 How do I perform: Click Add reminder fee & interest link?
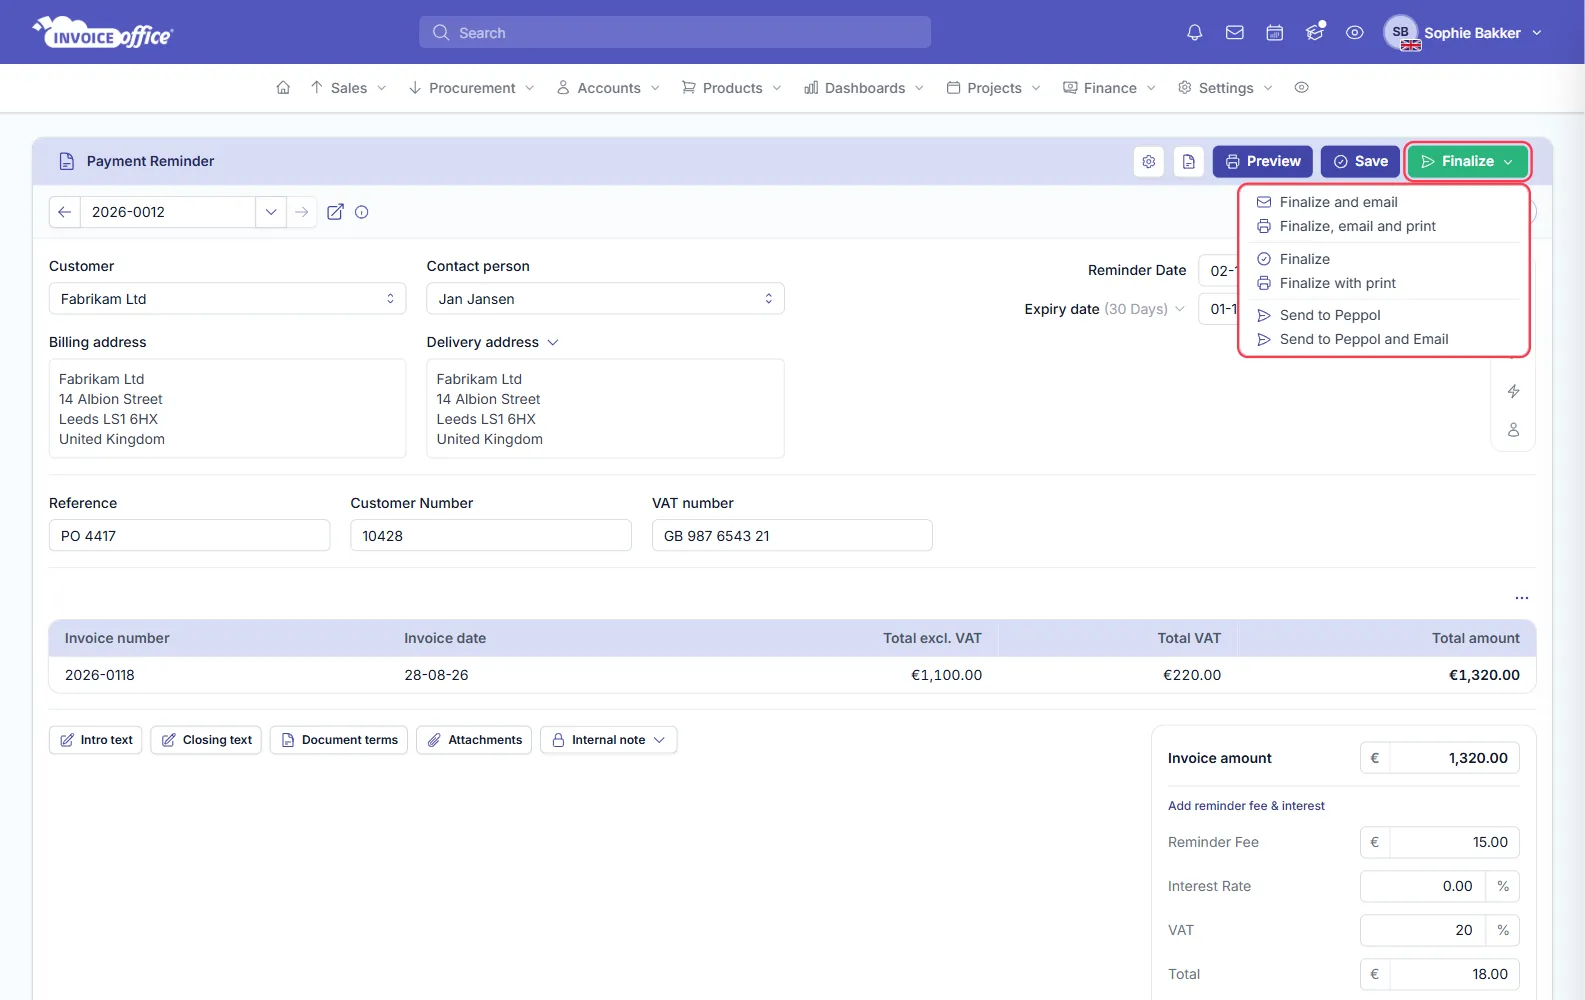coord(1246,806)
